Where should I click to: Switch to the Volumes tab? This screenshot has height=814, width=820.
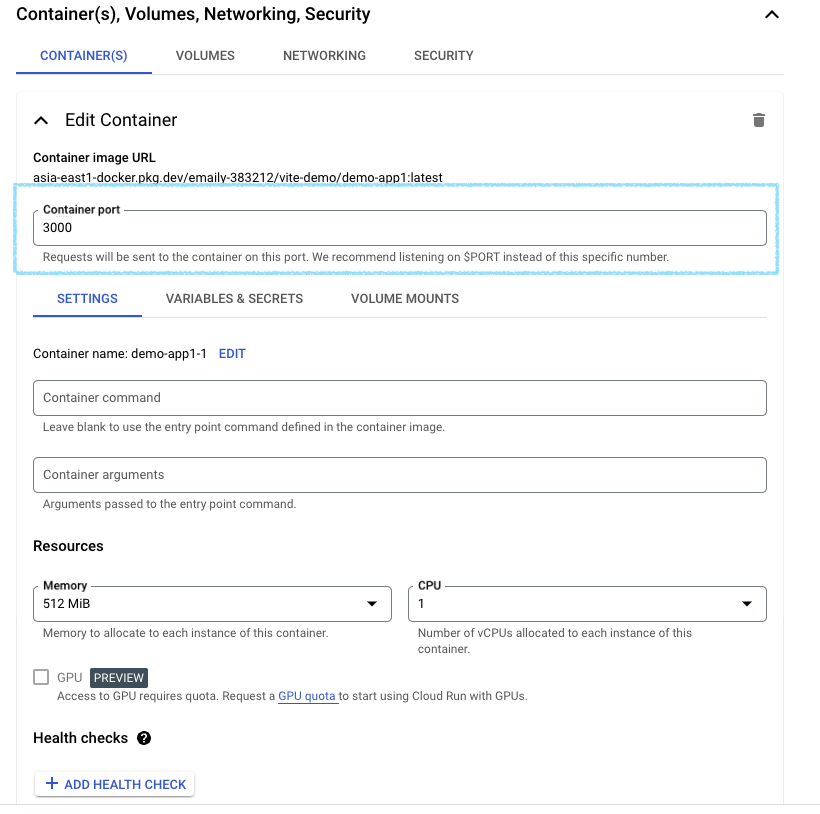coord(205,56)
